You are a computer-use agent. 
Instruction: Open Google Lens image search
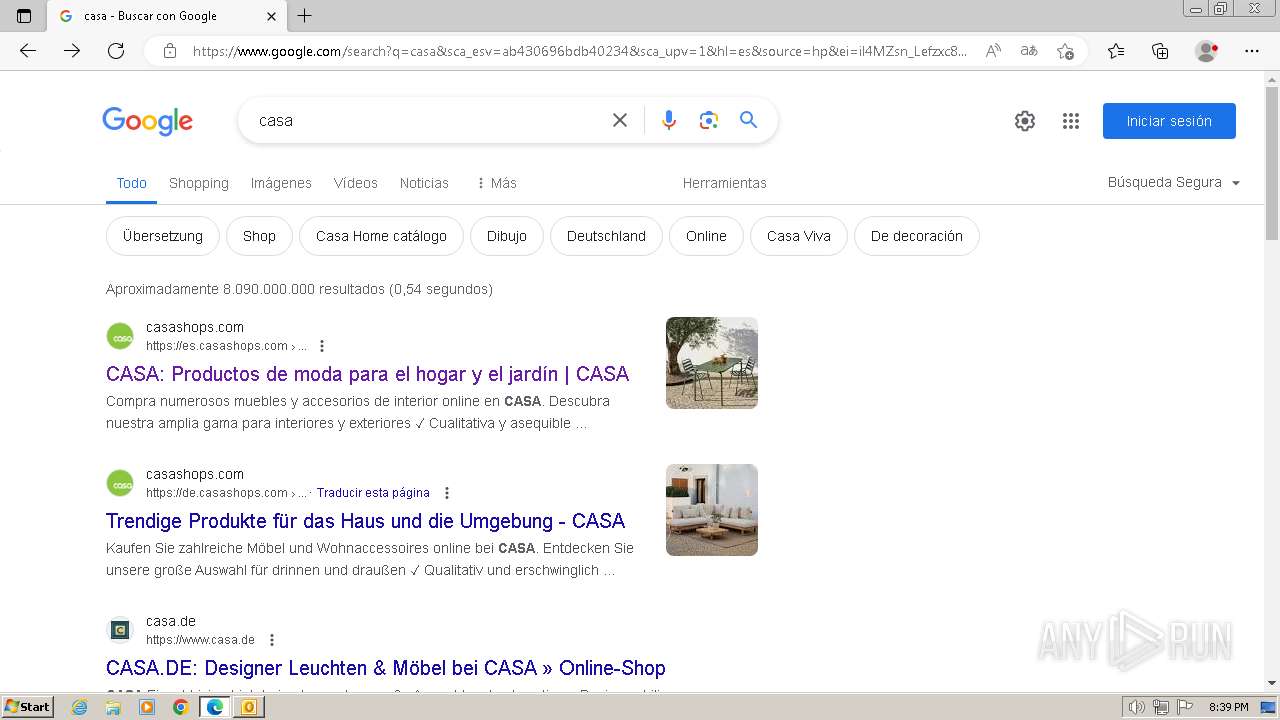click(709, 120)
